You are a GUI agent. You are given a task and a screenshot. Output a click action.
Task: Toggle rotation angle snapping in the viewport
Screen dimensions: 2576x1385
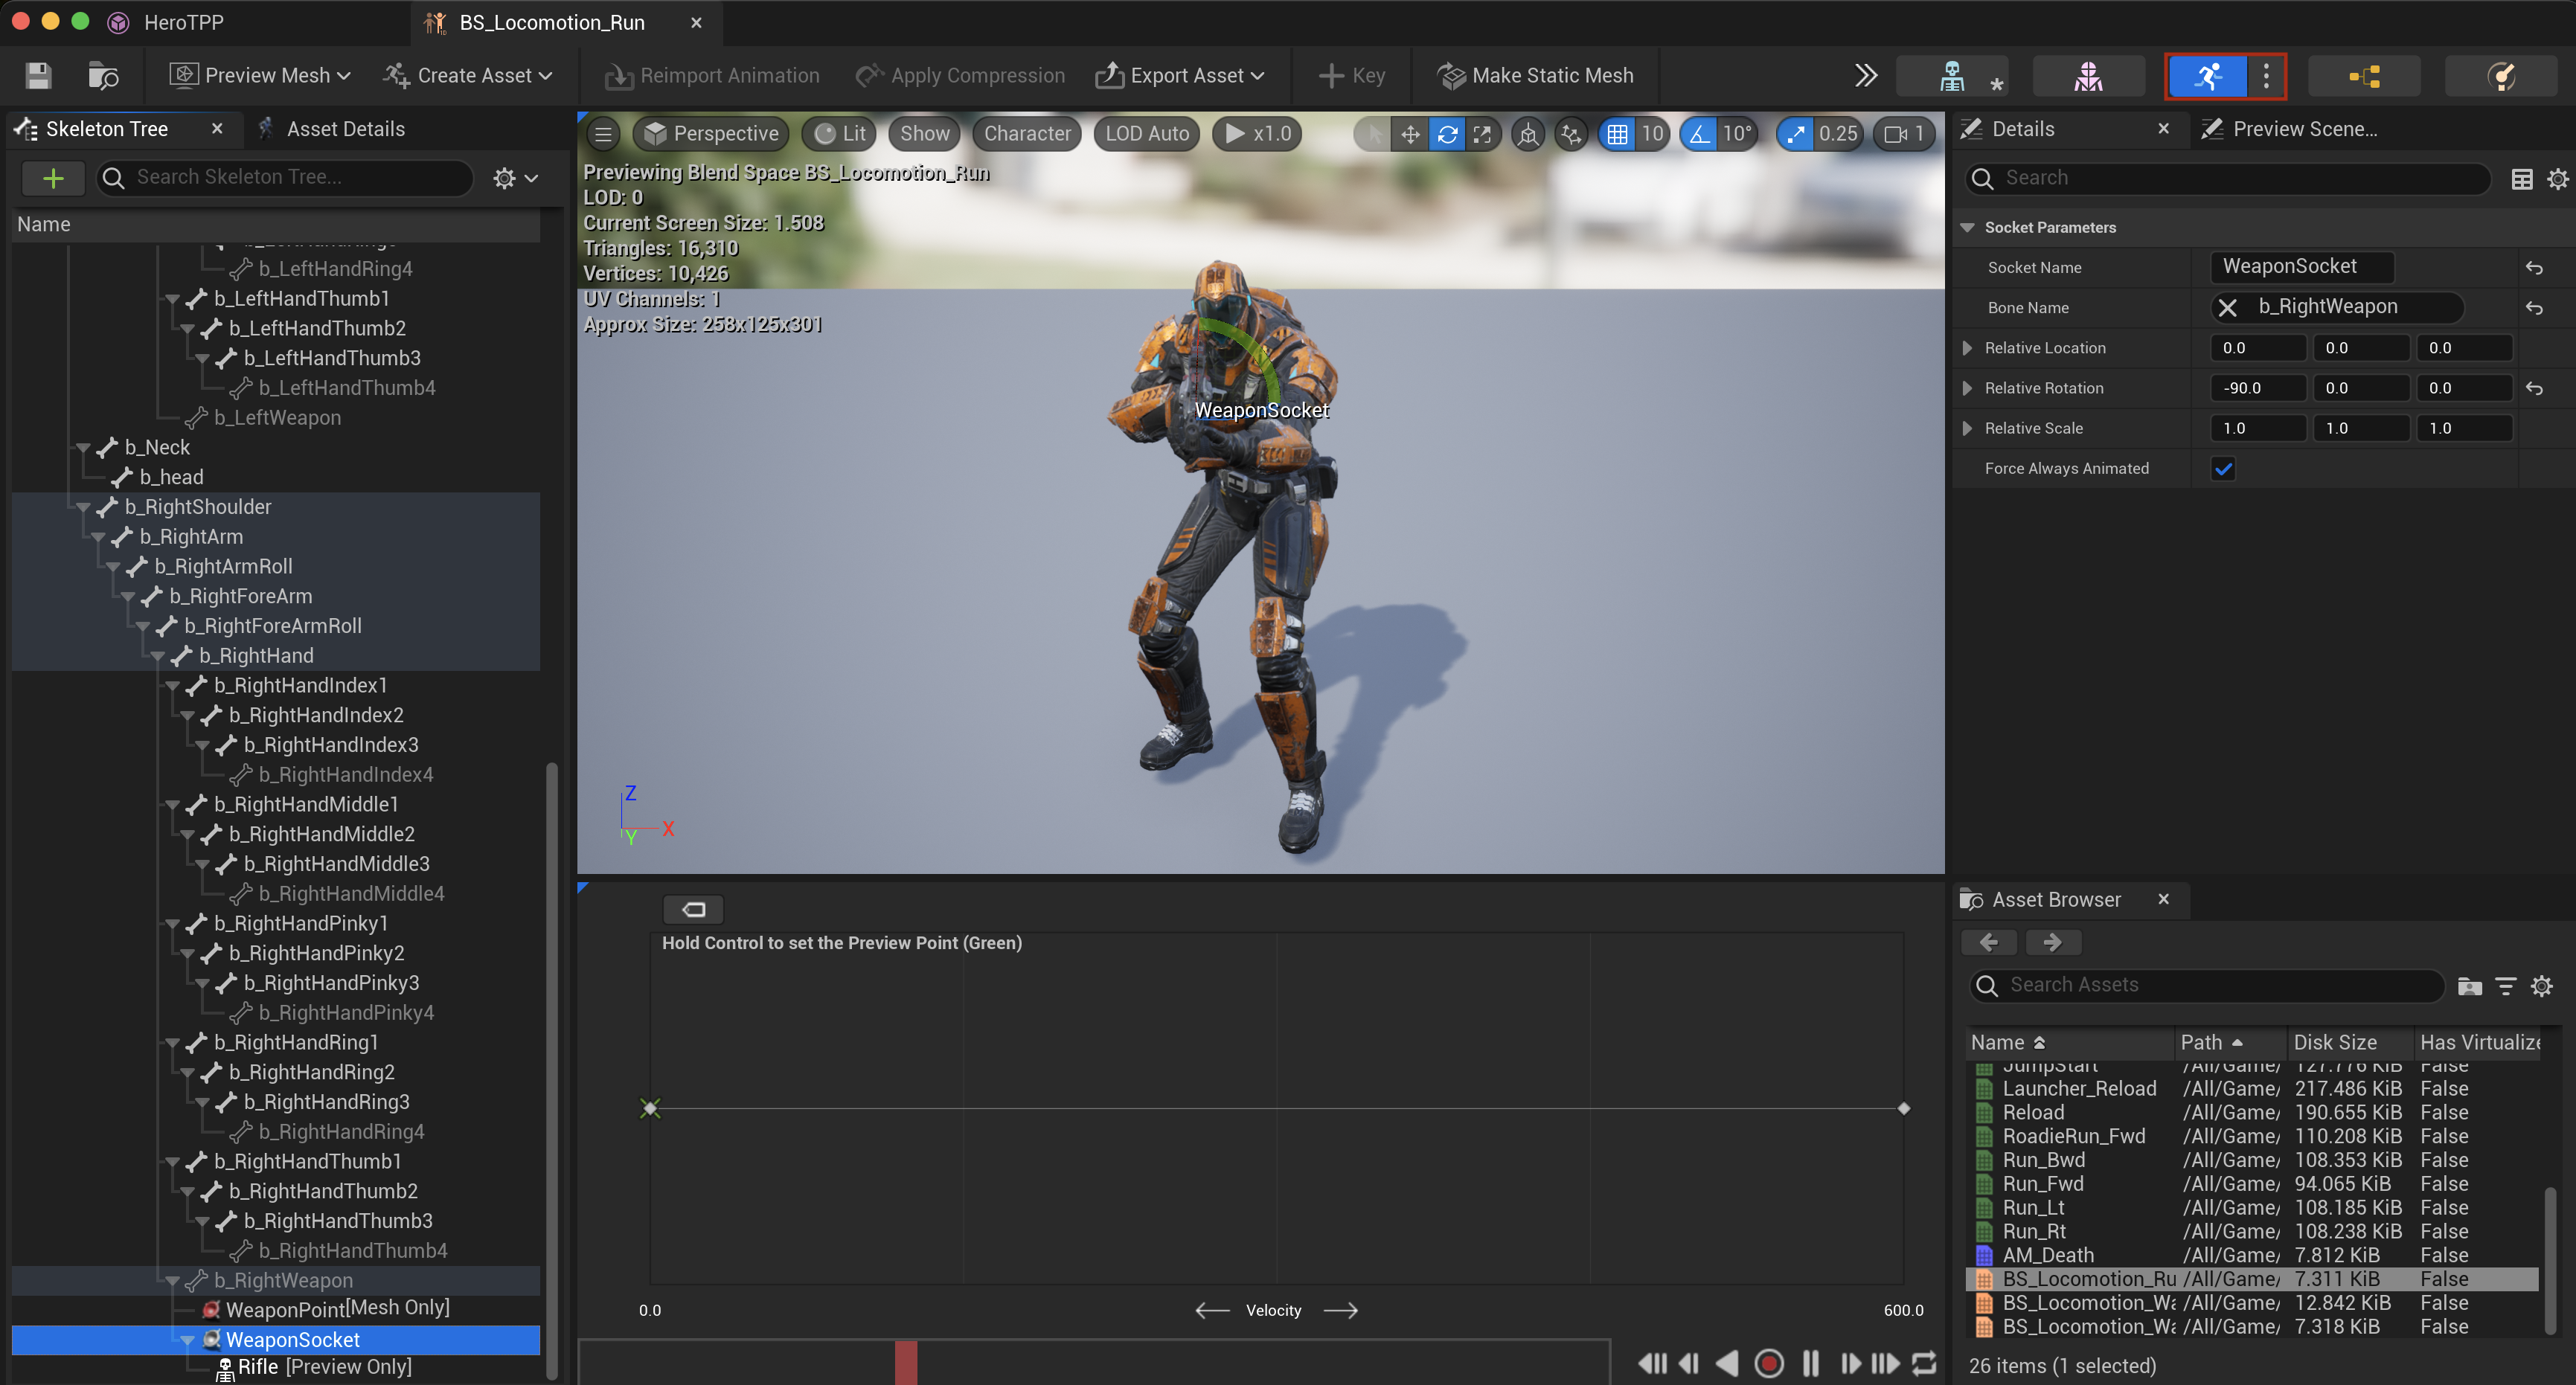1700,134
